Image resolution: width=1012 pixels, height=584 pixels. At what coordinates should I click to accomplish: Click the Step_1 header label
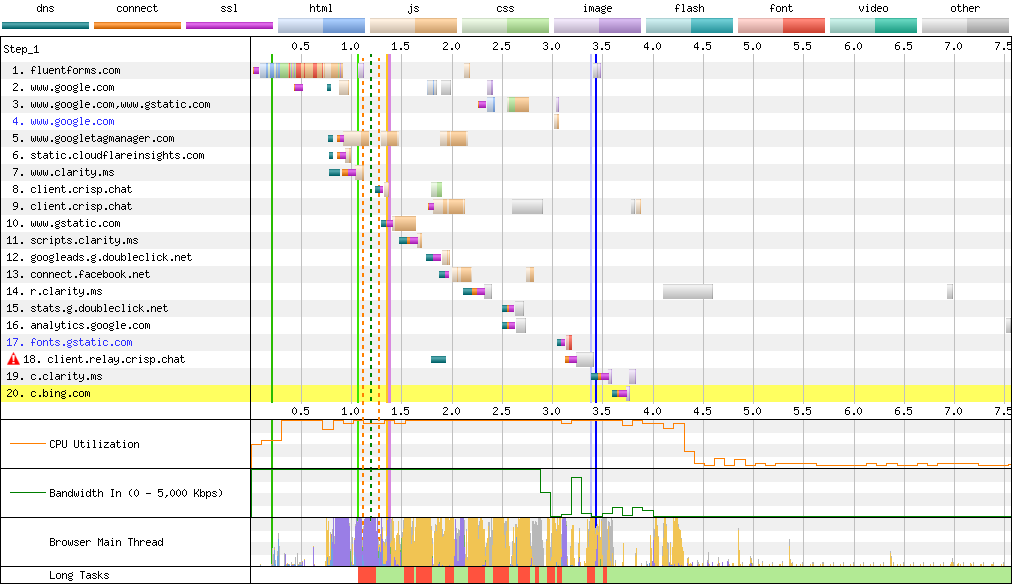click(21, 49)
